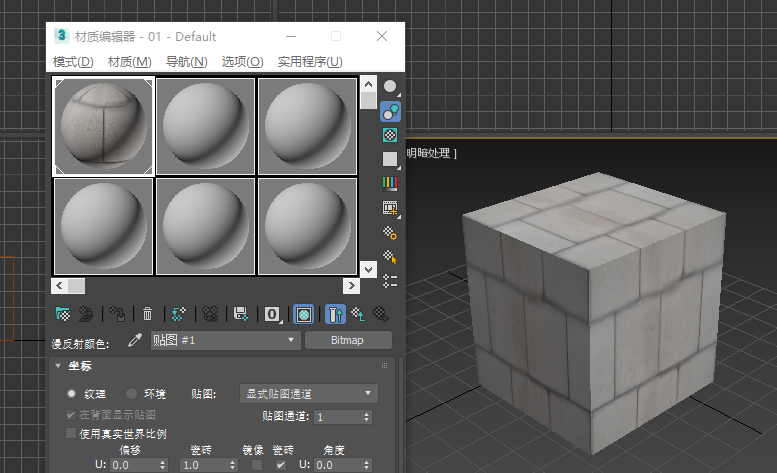777x473 pixels.
Task: Select the 环境 radio button
Action: (133, 393)
